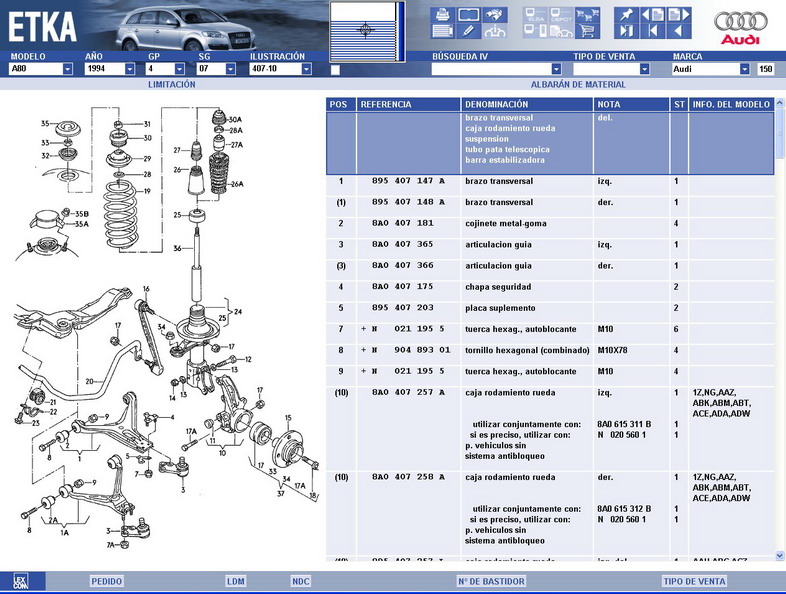Click the single shopping cart icon

click(587, 31)
